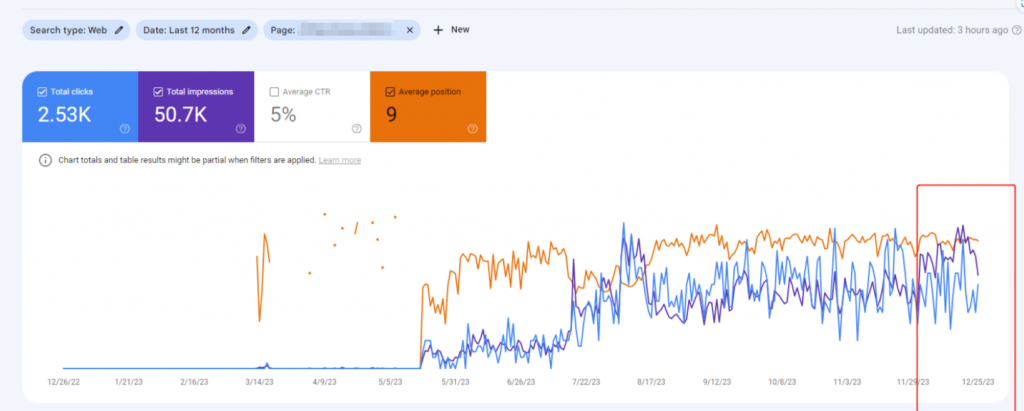Click the 11/3/23 axis date label

(848, 382)
